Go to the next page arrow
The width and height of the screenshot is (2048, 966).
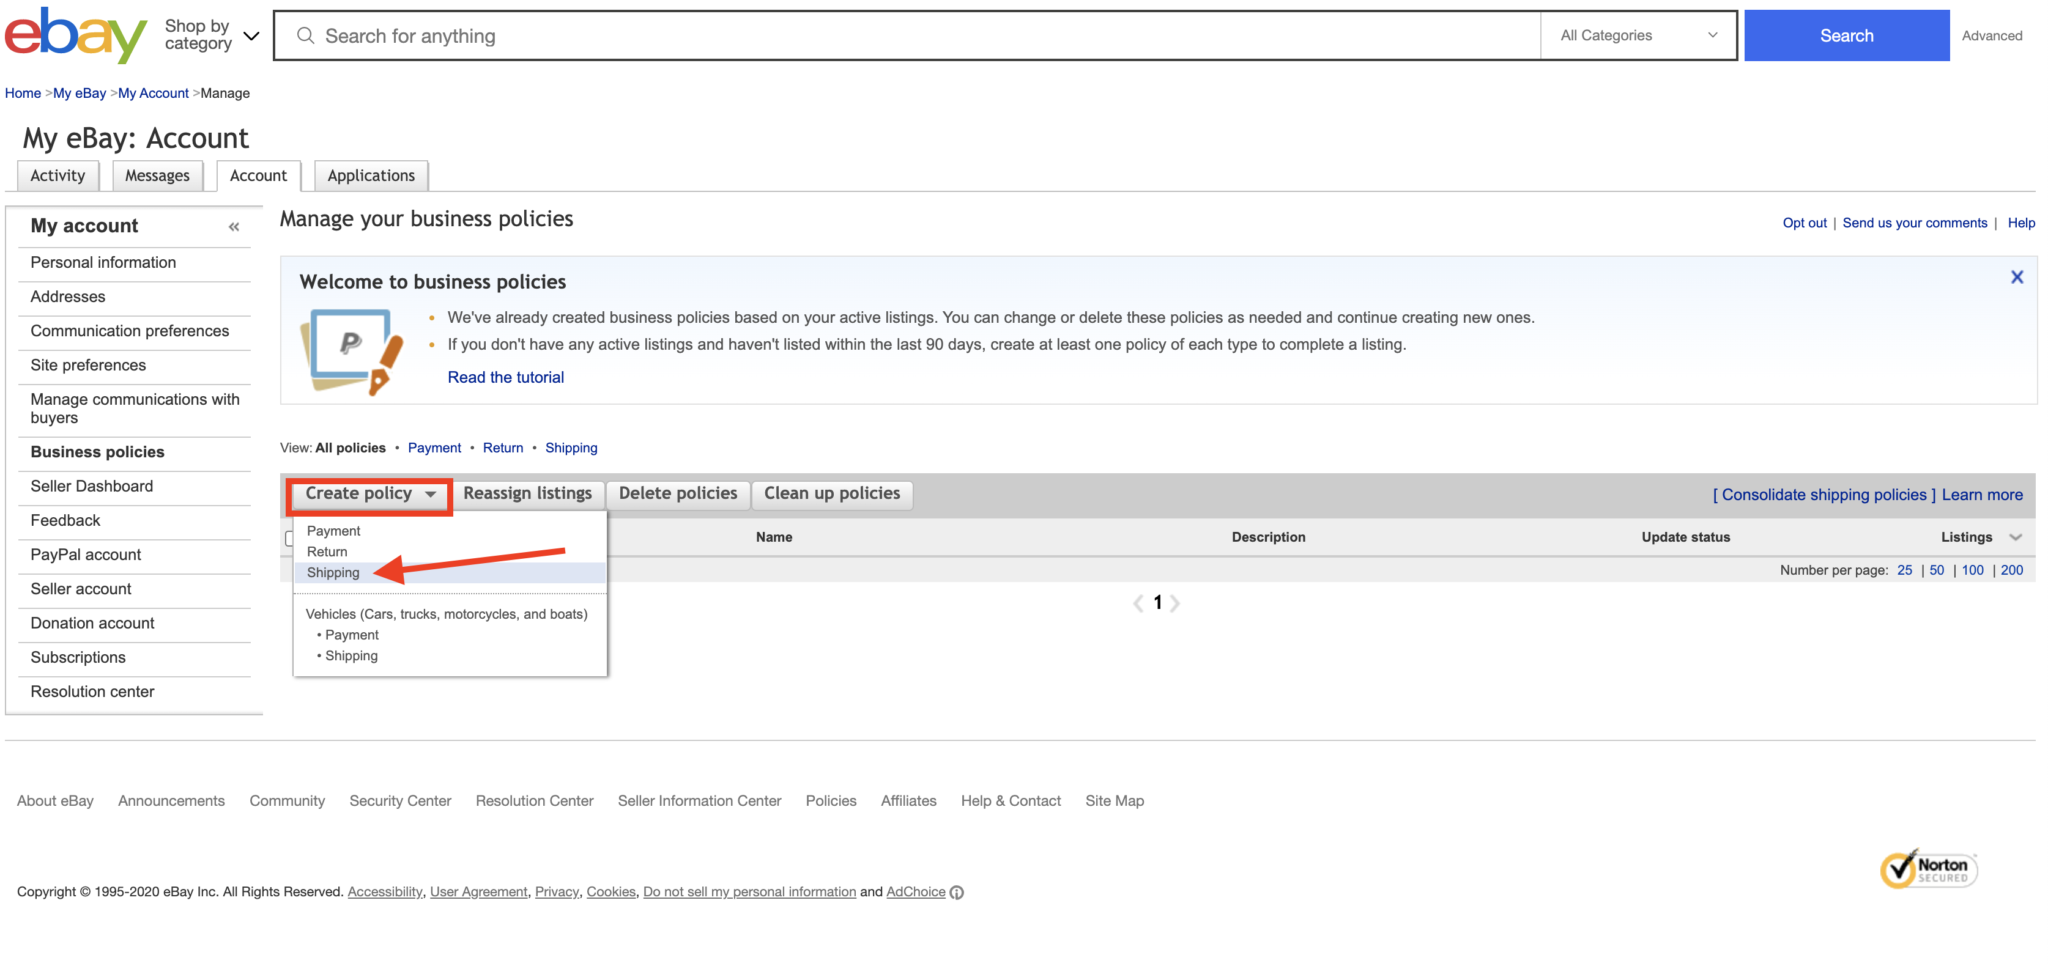click(1175, 603)
